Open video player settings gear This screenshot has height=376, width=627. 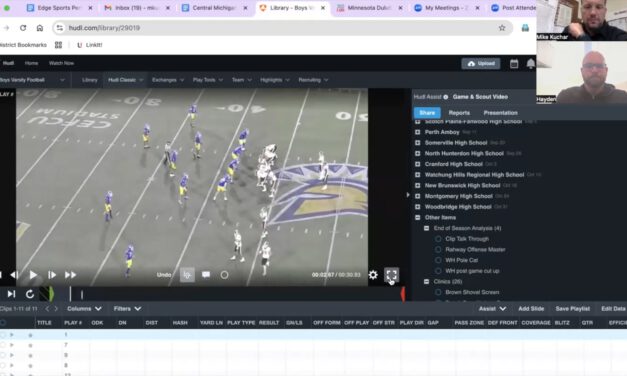[x=373, y=275]
